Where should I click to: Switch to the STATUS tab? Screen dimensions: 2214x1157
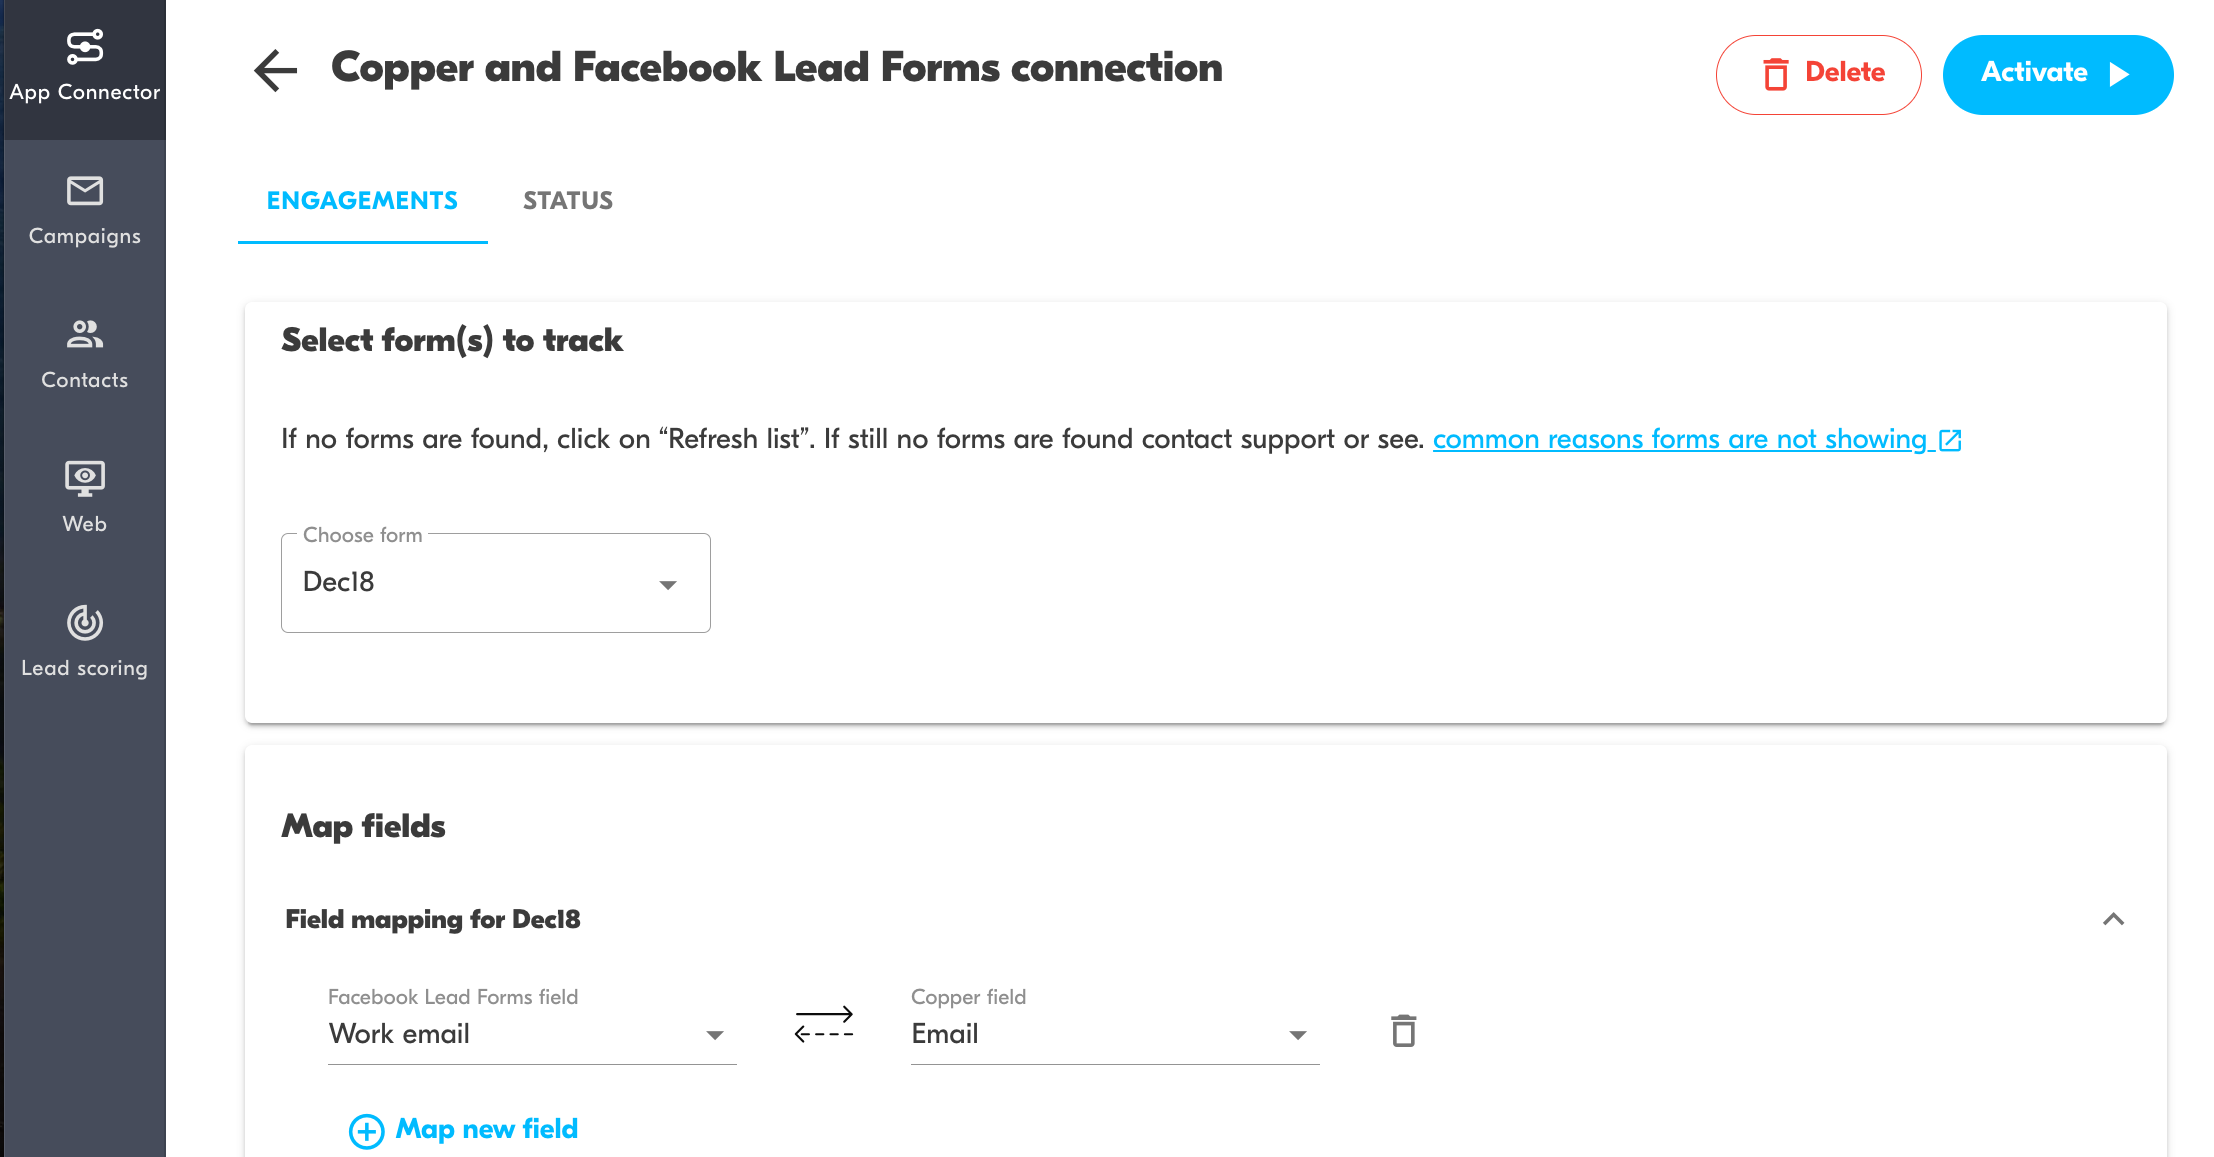pos(568,201)
